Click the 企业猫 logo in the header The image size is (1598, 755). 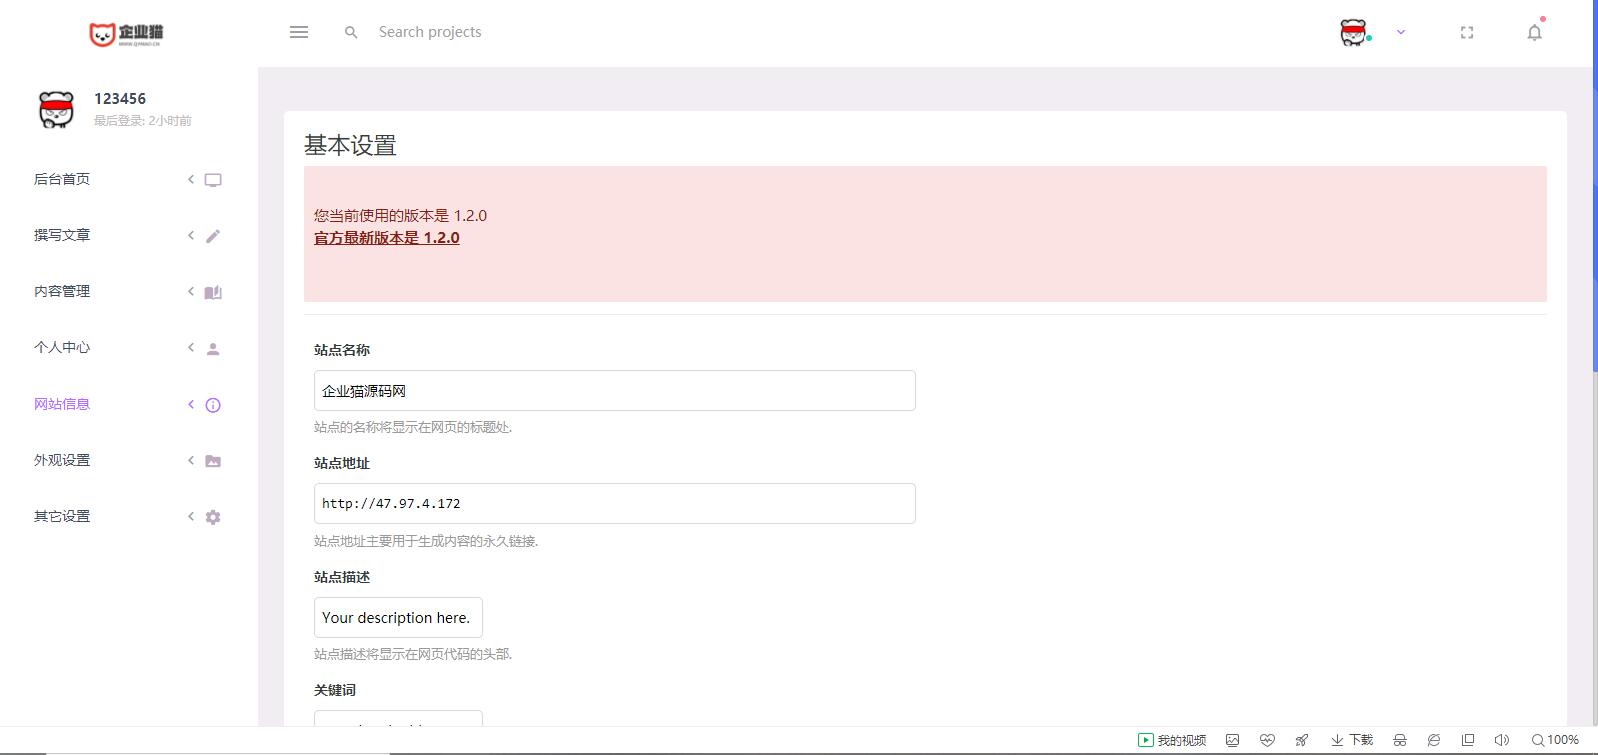click(x=126, y=34)
